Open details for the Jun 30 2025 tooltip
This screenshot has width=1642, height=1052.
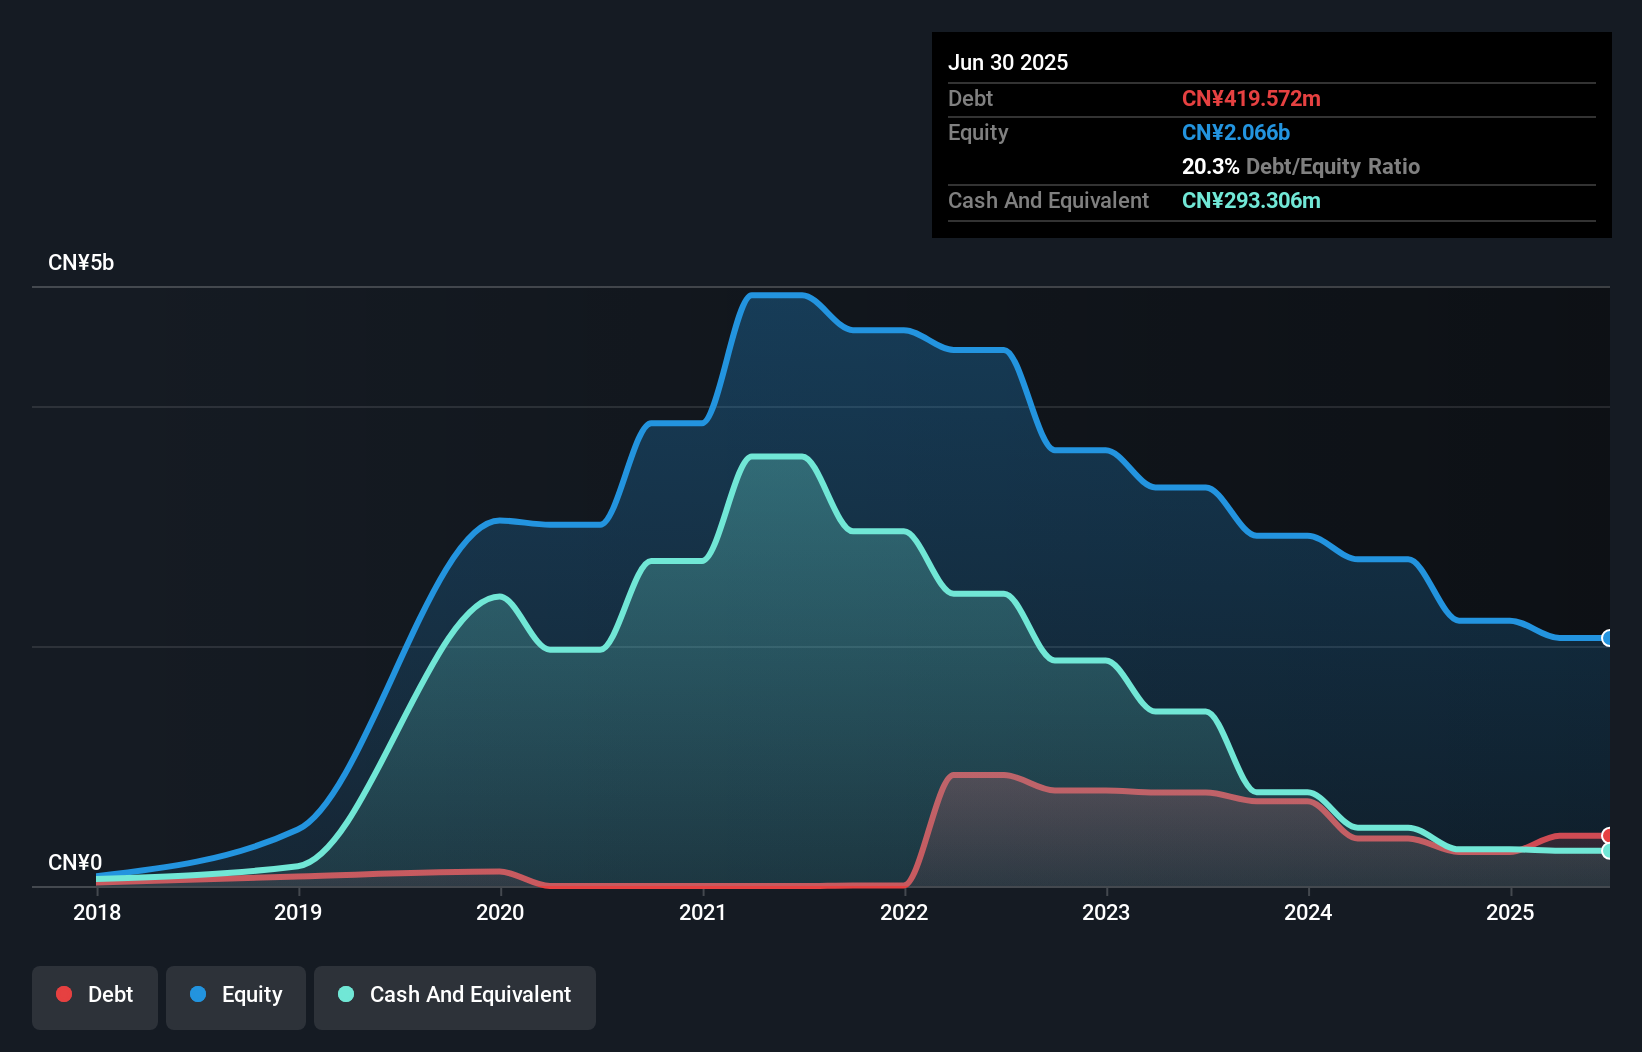1008,62
